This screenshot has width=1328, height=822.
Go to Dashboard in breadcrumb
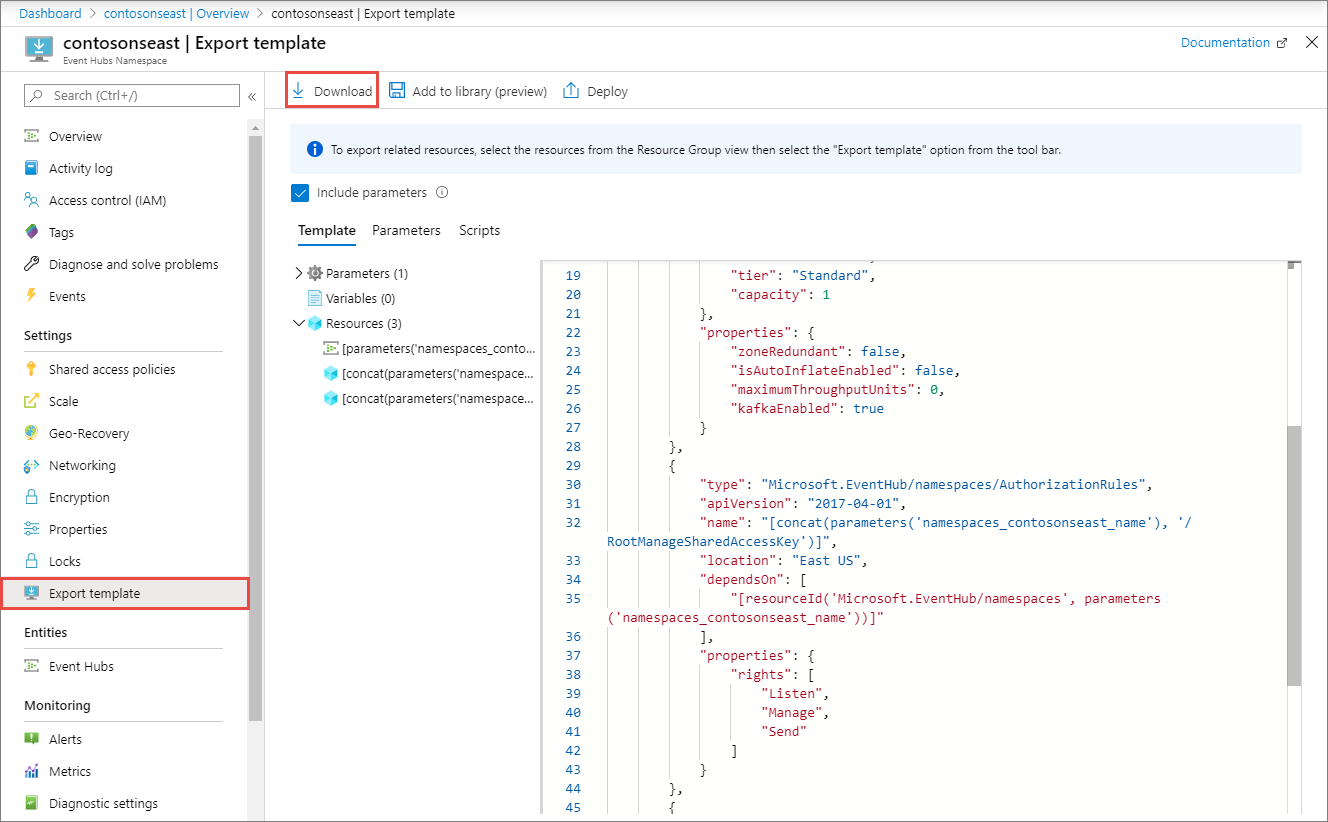pos(50,13)
